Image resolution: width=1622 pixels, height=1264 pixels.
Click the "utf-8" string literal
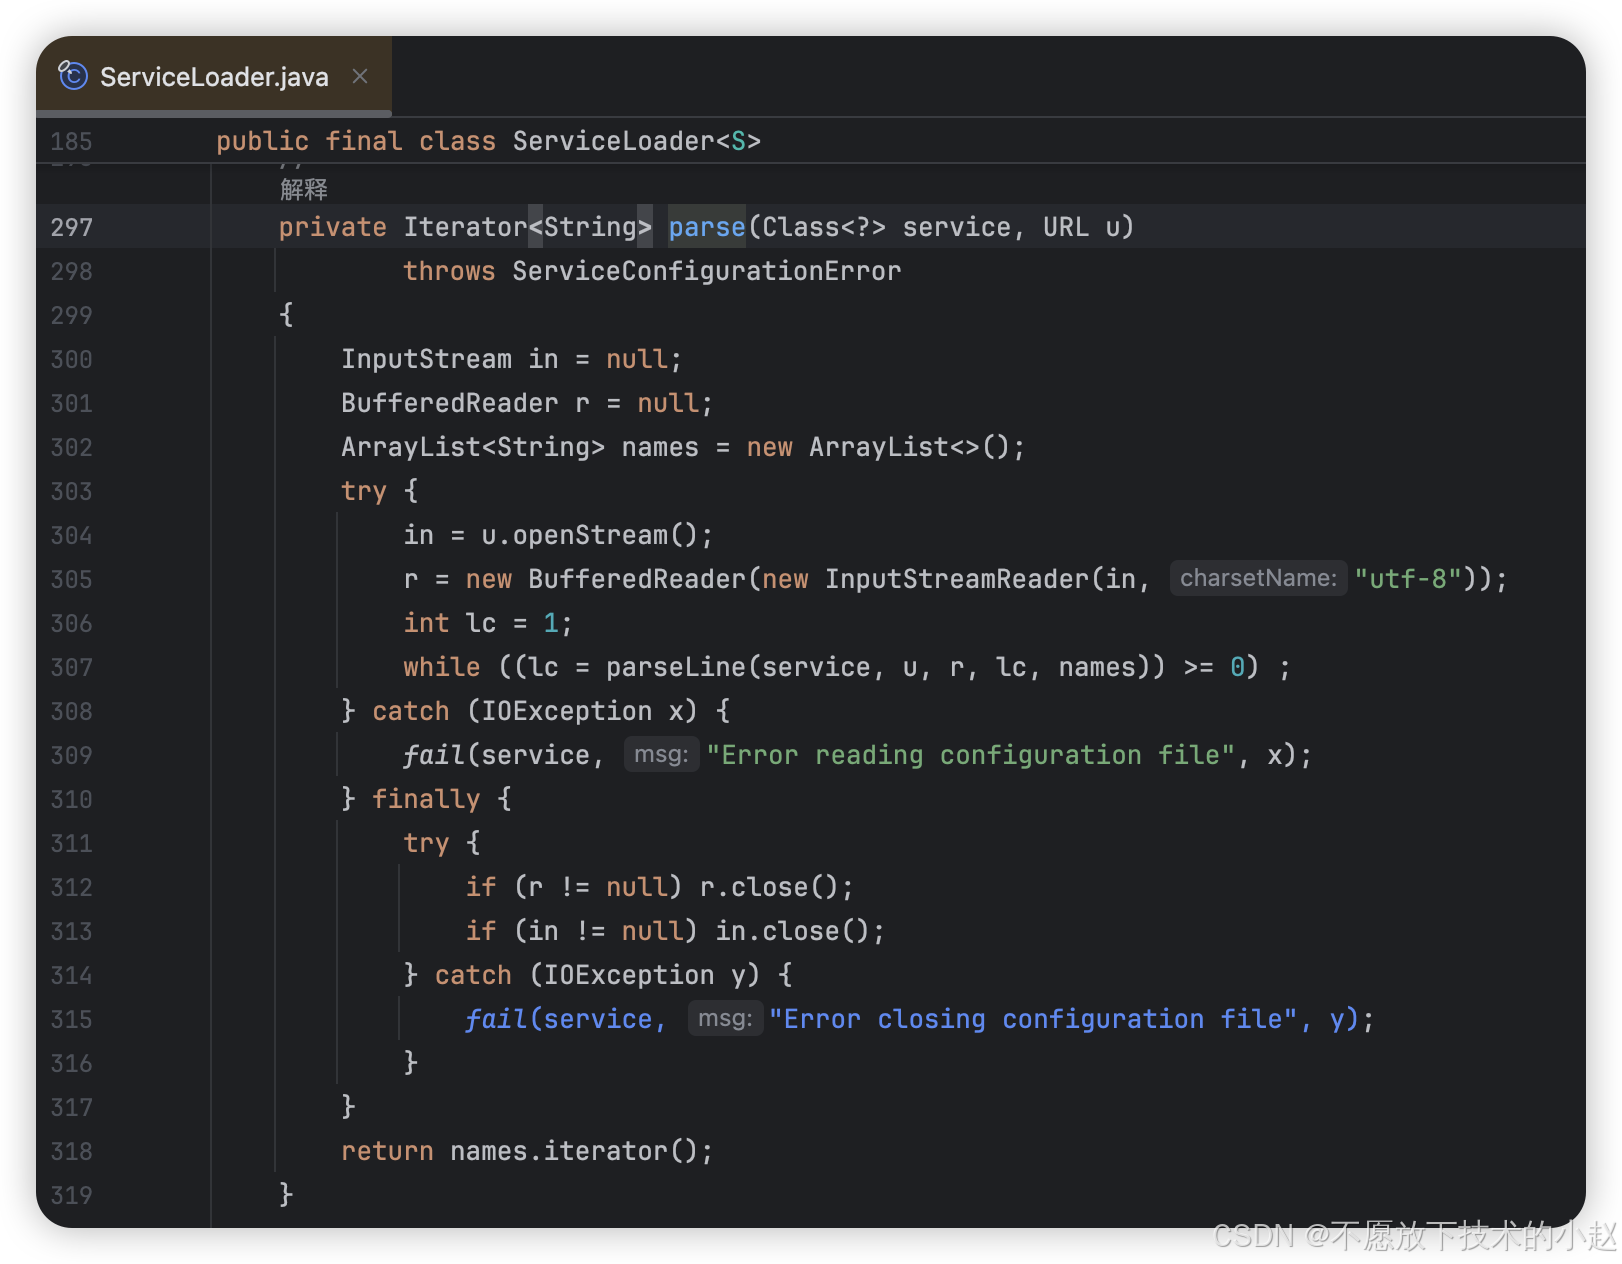(x=1408, y=579)
